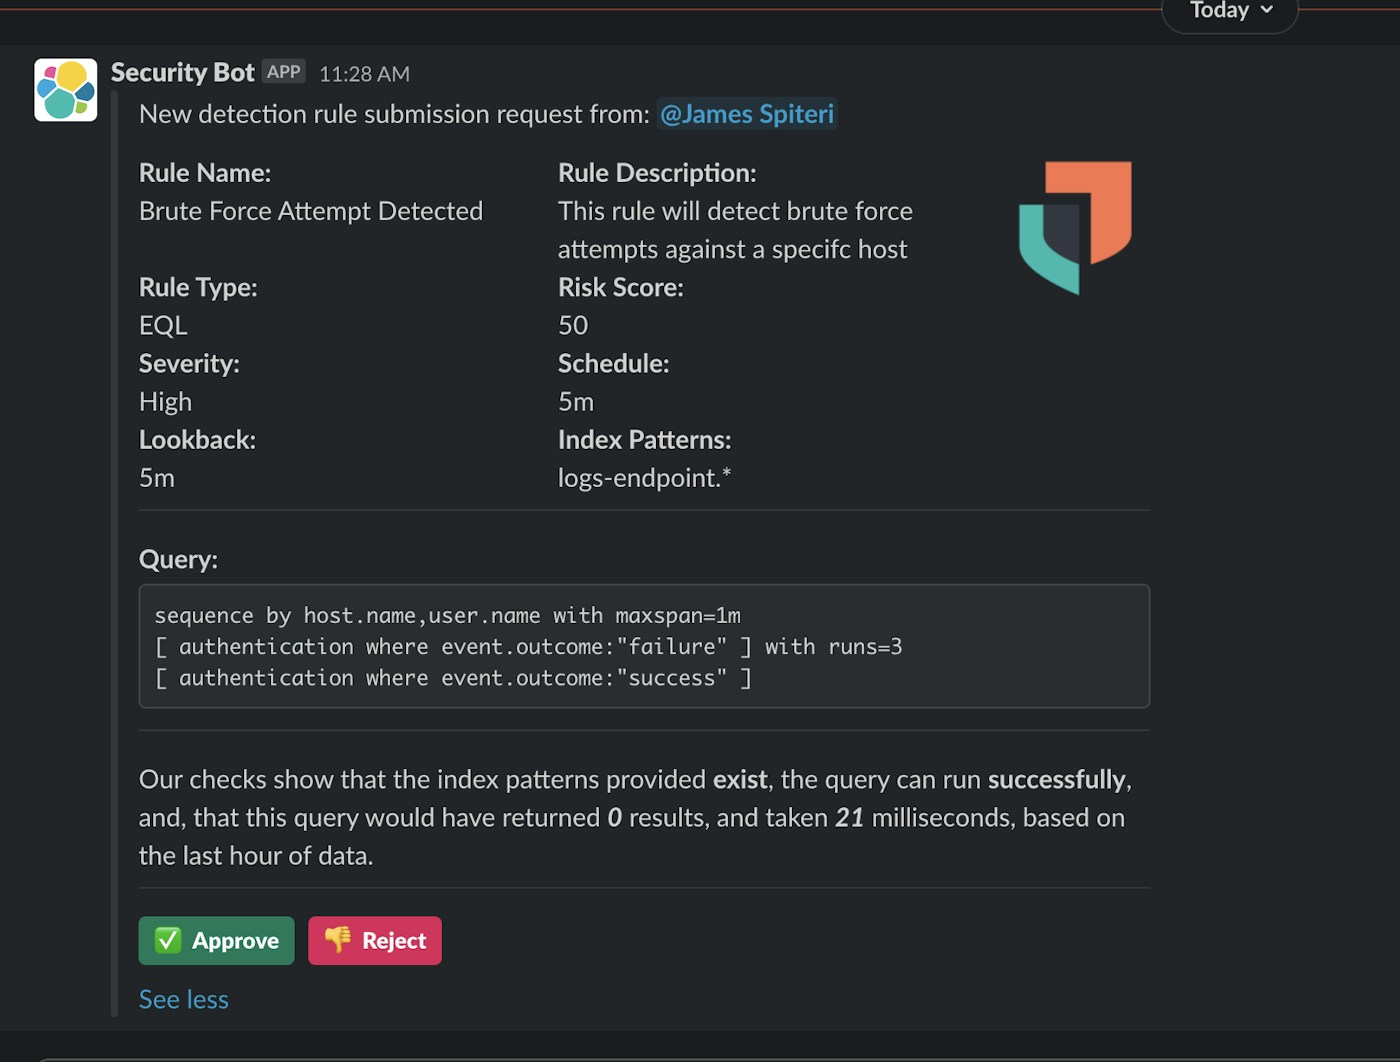This screenshot has width=1400, height=1062.
Task: Click the APP badge beside Security Bot
Action: coord(284,72)
